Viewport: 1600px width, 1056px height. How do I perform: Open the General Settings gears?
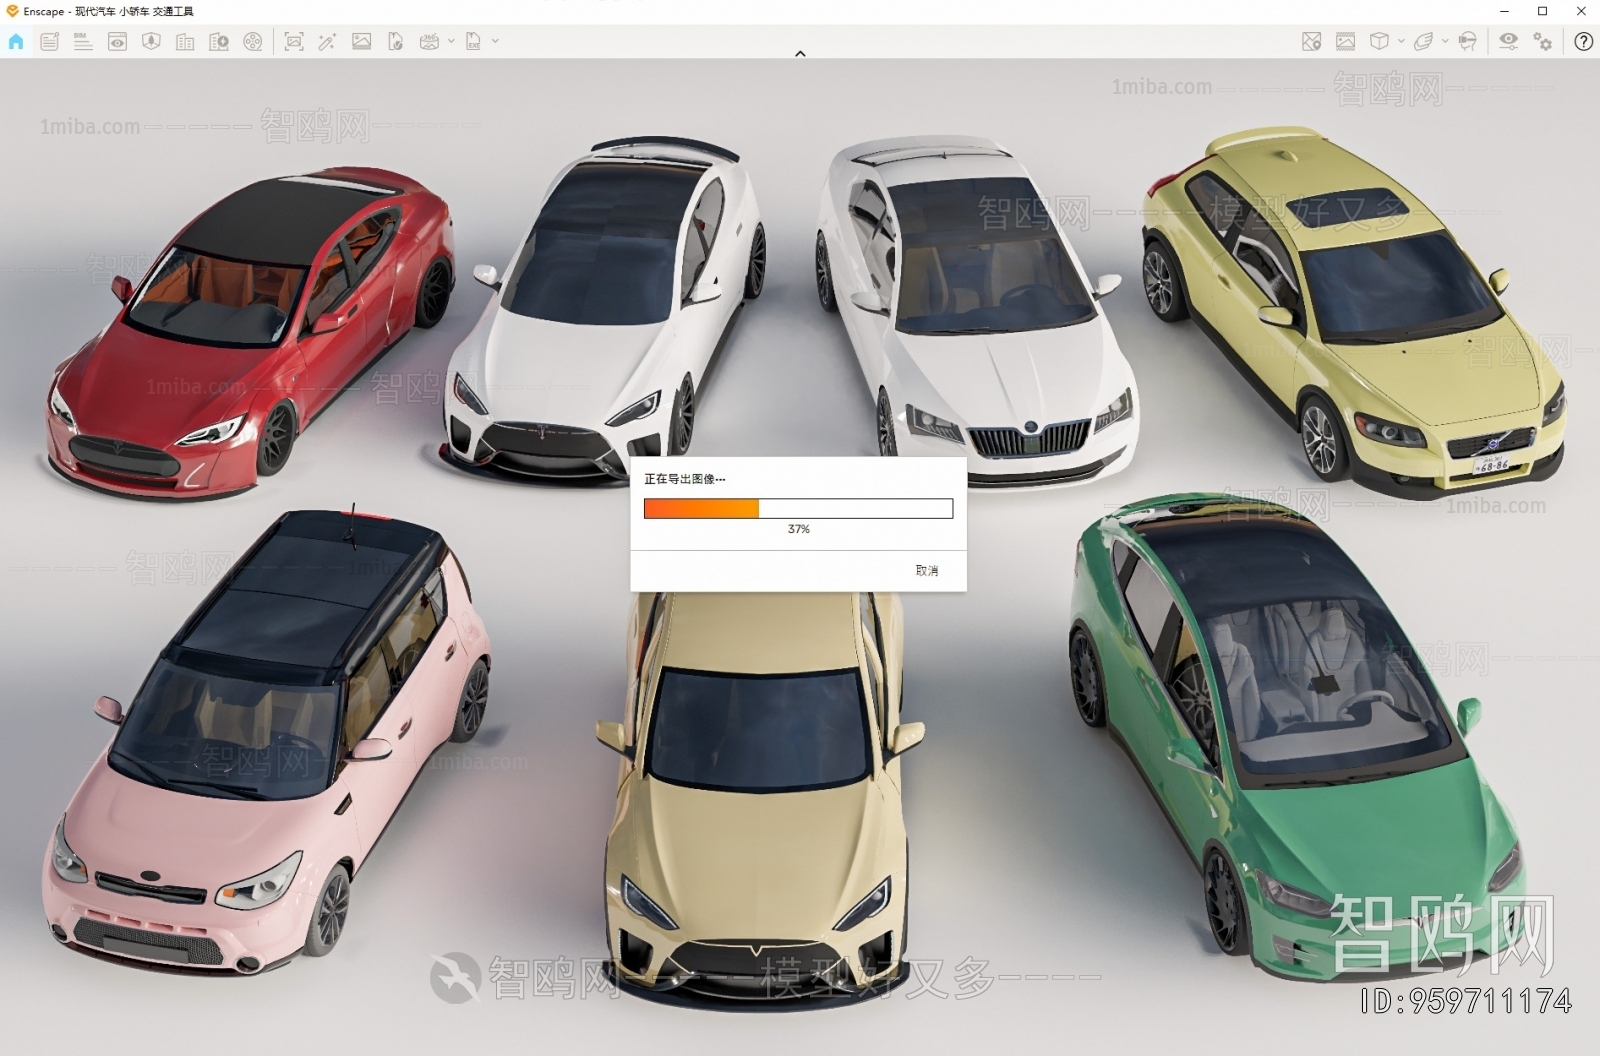click(1543, 41)
